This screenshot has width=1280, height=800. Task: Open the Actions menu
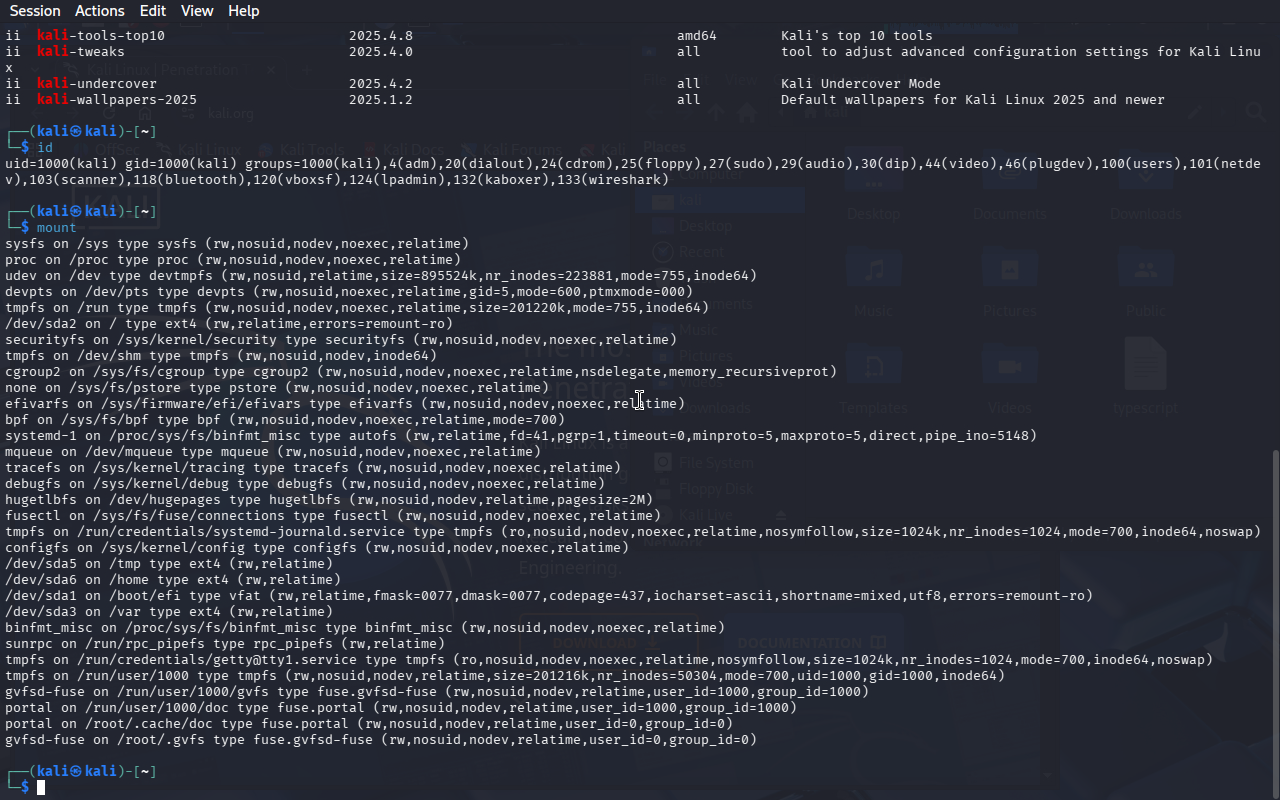(x=100, y=11)
